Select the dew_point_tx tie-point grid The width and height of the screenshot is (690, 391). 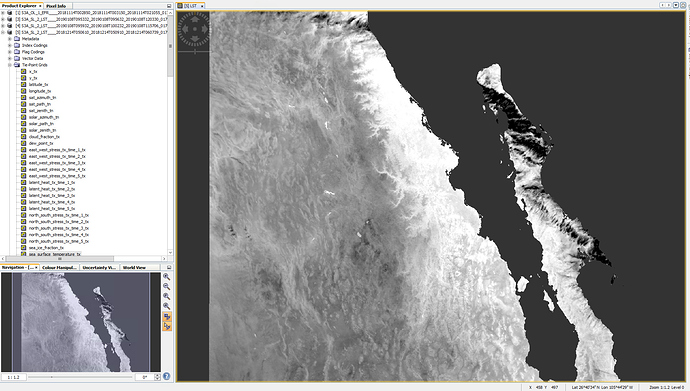41,143
